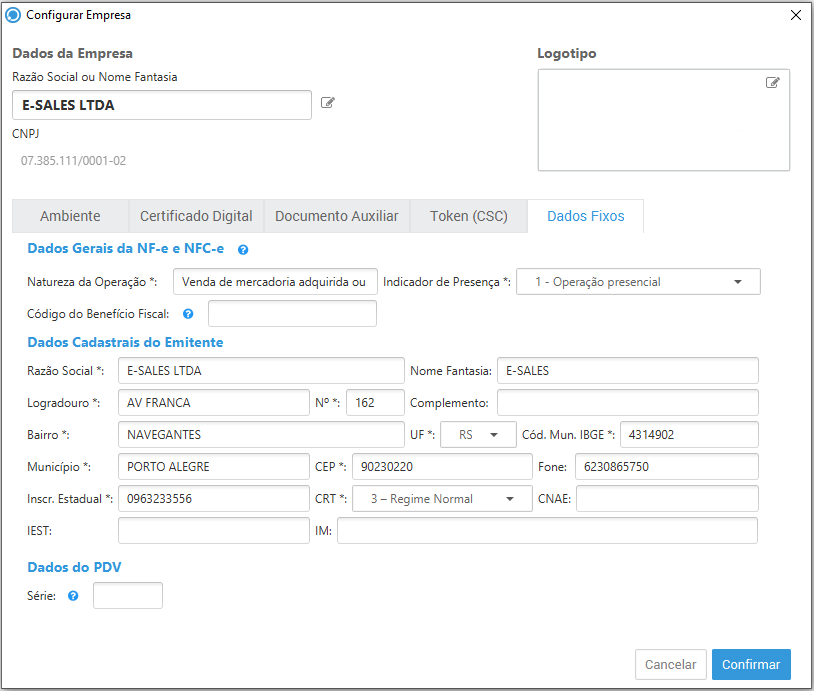
Task: Click the edit icon beside company name
Action: (x=327, y=103)
